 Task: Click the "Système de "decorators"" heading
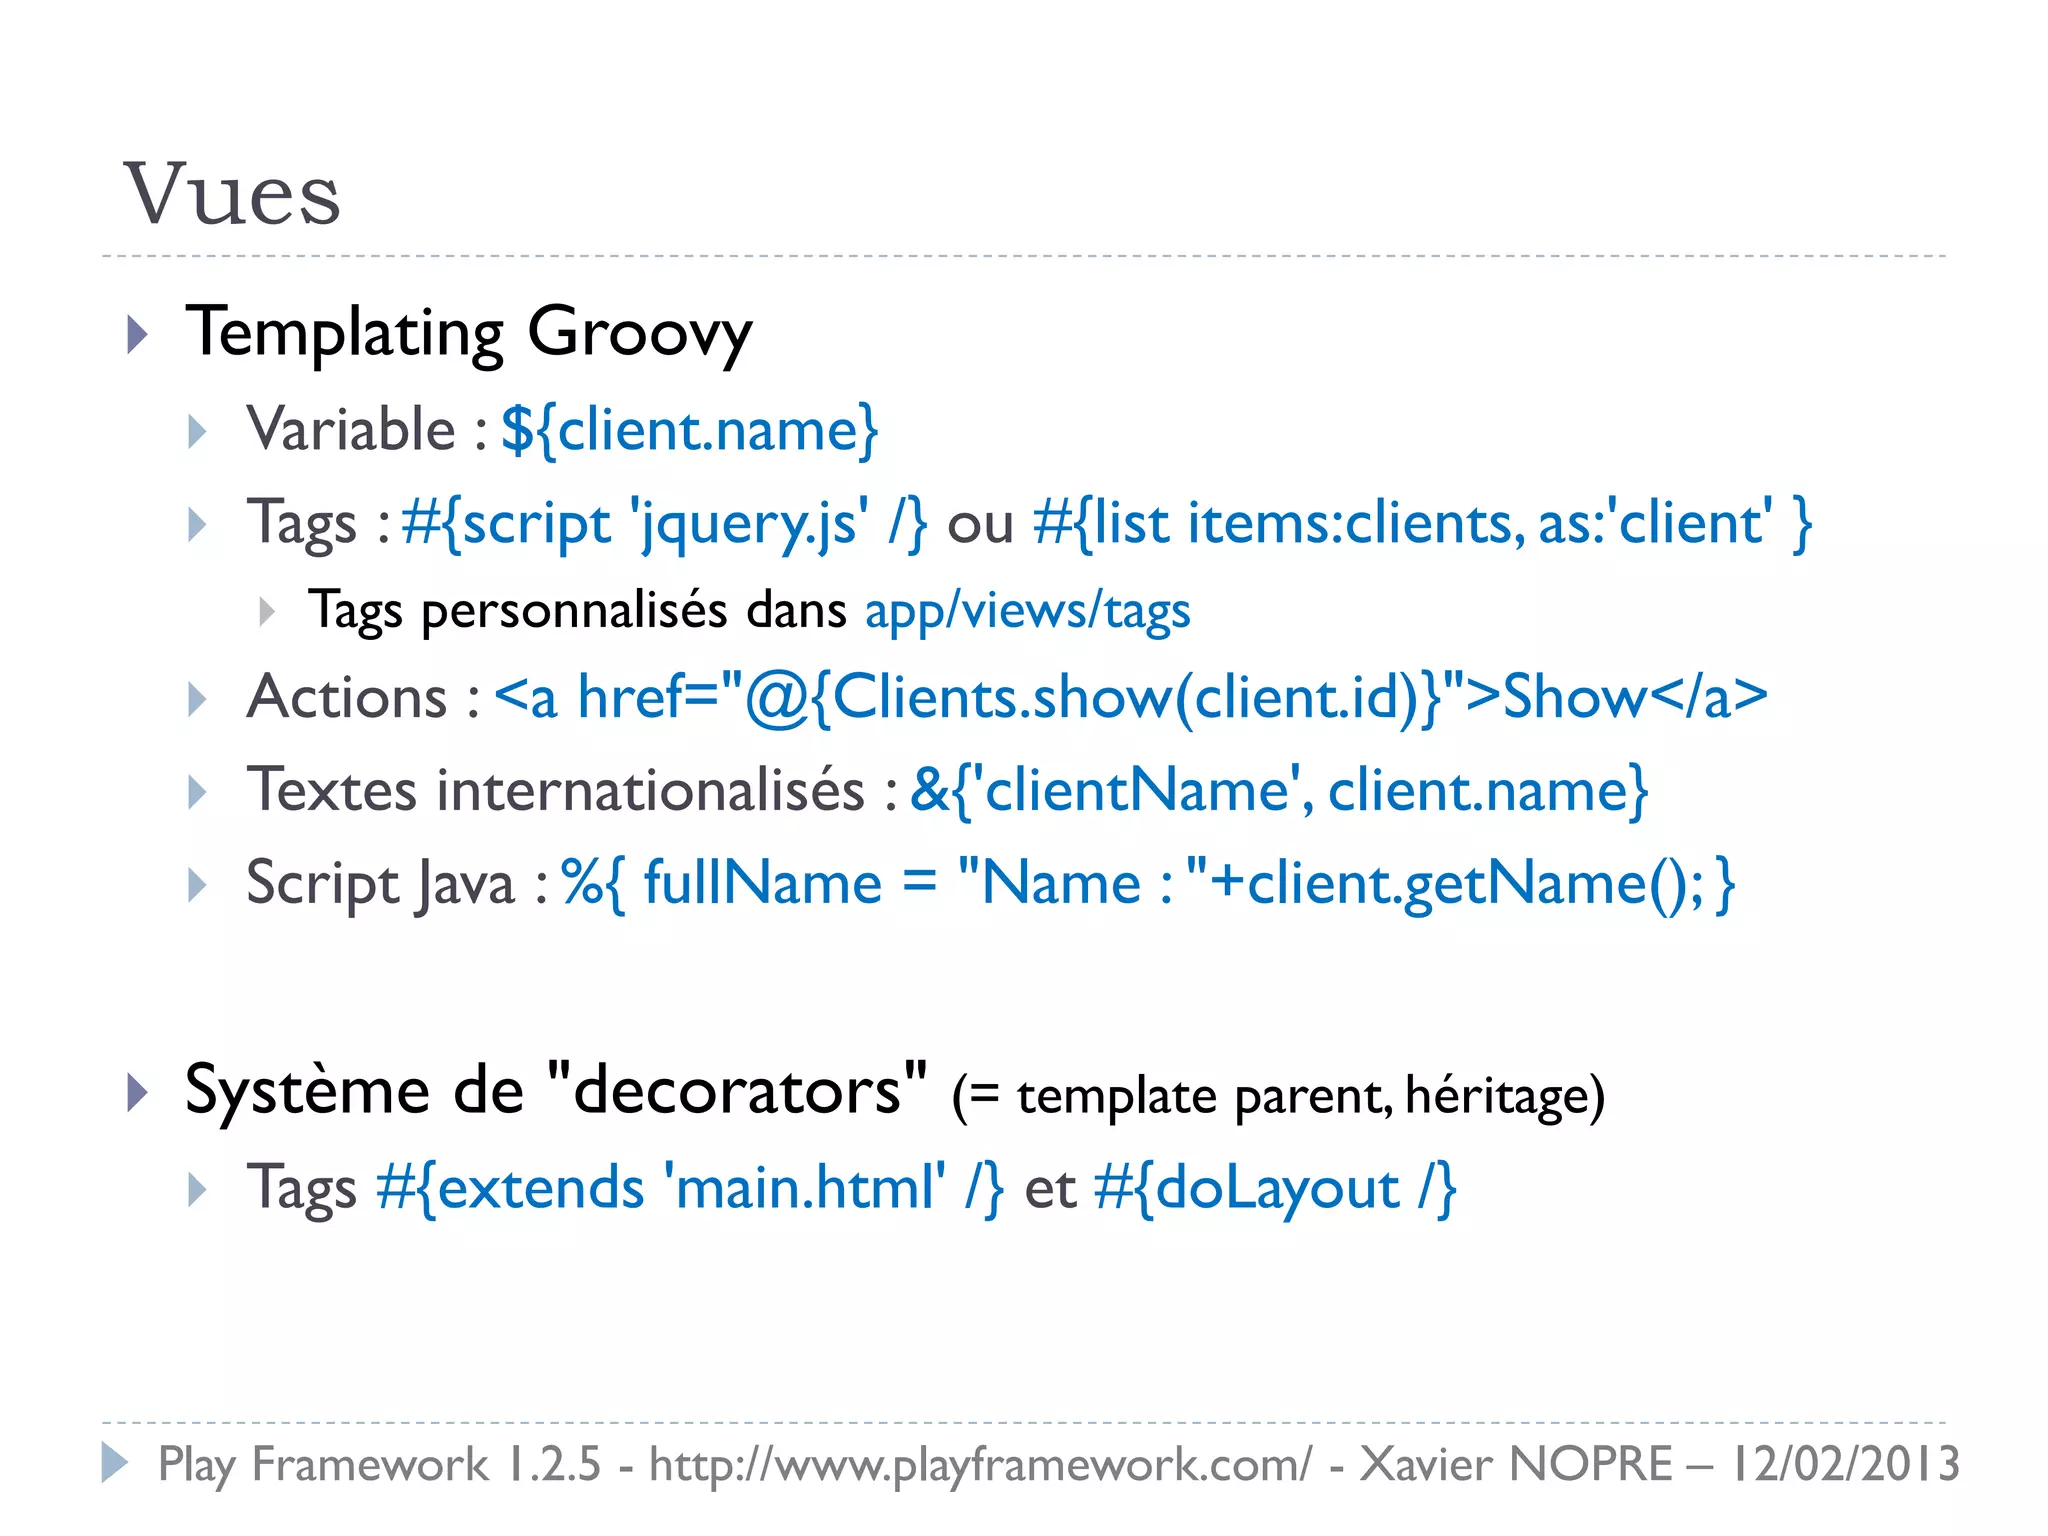coord(556,1090)
